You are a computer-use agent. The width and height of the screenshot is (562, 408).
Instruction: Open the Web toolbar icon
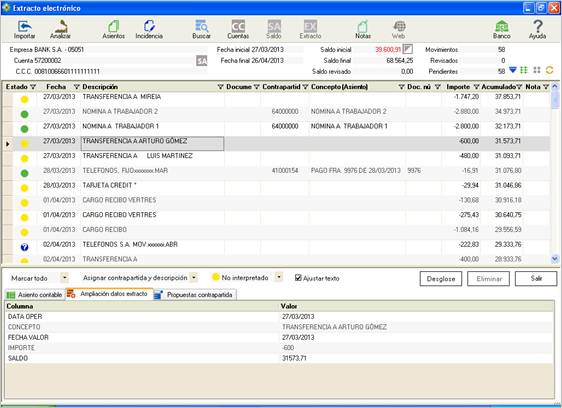coord(399,29)
